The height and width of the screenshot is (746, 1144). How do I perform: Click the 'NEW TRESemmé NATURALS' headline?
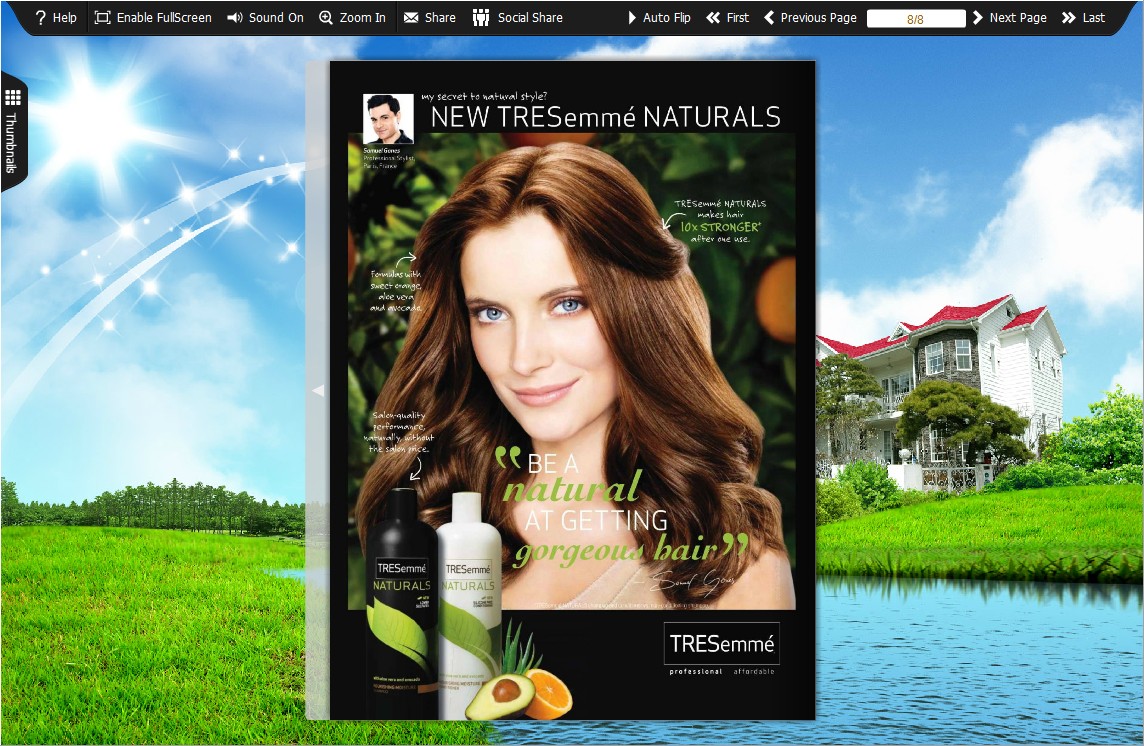pos(606,117)
